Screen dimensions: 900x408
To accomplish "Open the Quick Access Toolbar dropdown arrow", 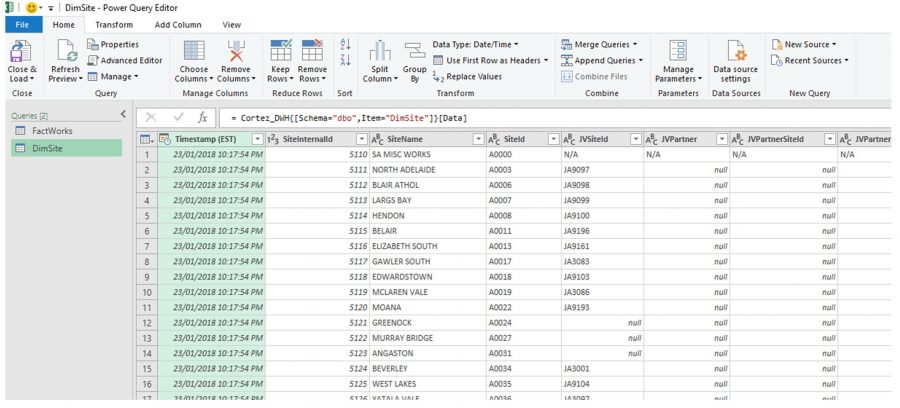I will 50,8.
